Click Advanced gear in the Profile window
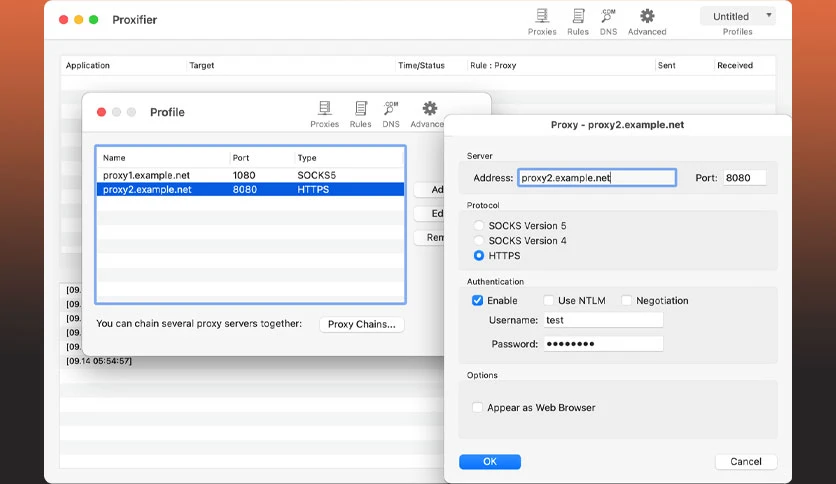Viewport: 836px width, 484px height. click(x=428, y=114)
